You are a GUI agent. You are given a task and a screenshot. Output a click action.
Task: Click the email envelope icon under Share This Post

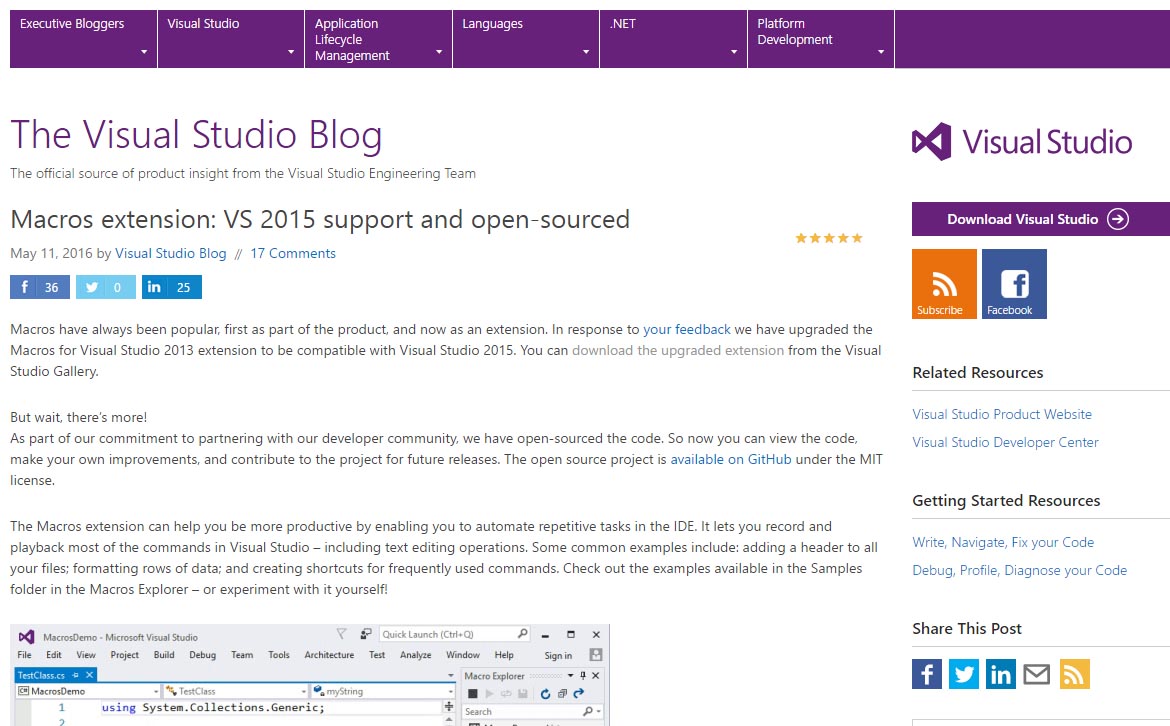[x=1037, y=674]
